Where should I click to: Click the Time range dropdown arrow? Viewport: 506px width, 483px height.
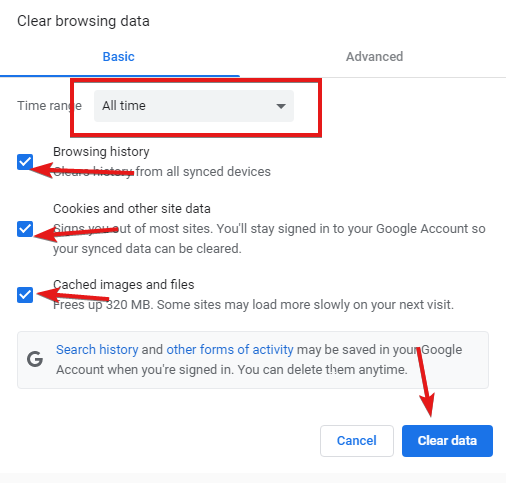click(x=281, y=106)
